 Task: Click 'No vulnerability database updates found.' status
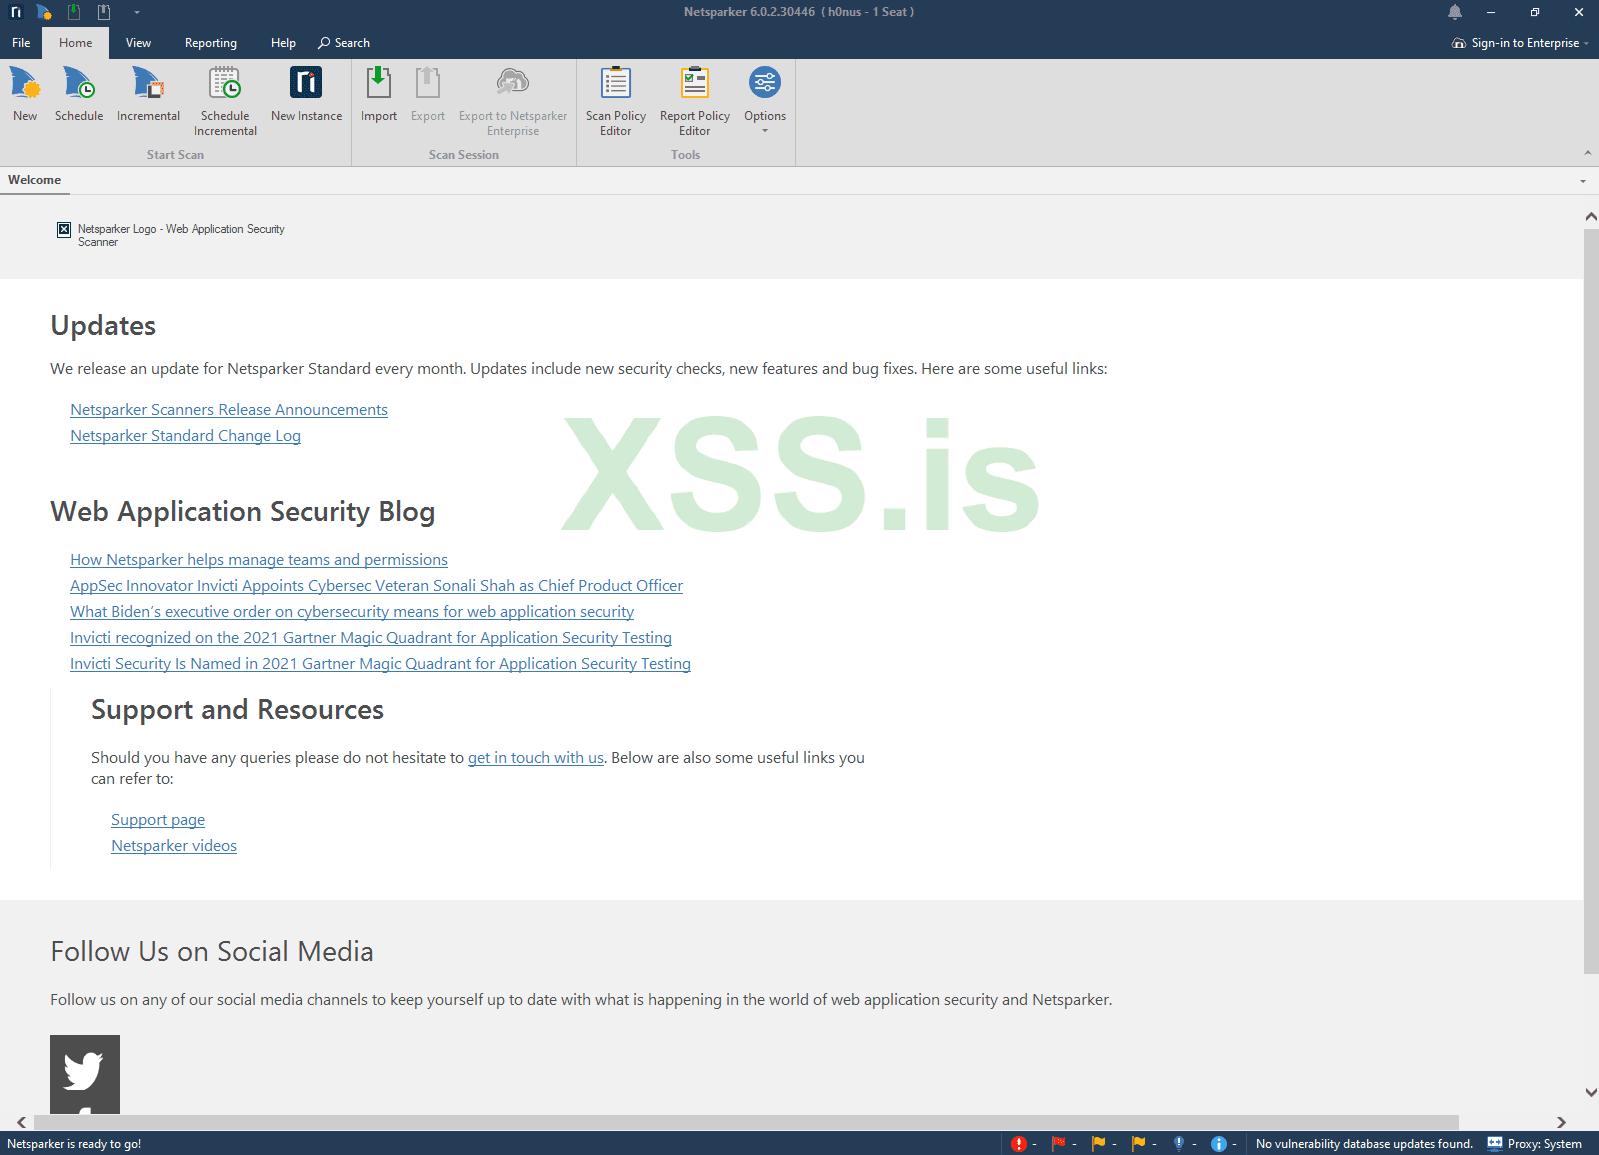coord(1364,1144)
